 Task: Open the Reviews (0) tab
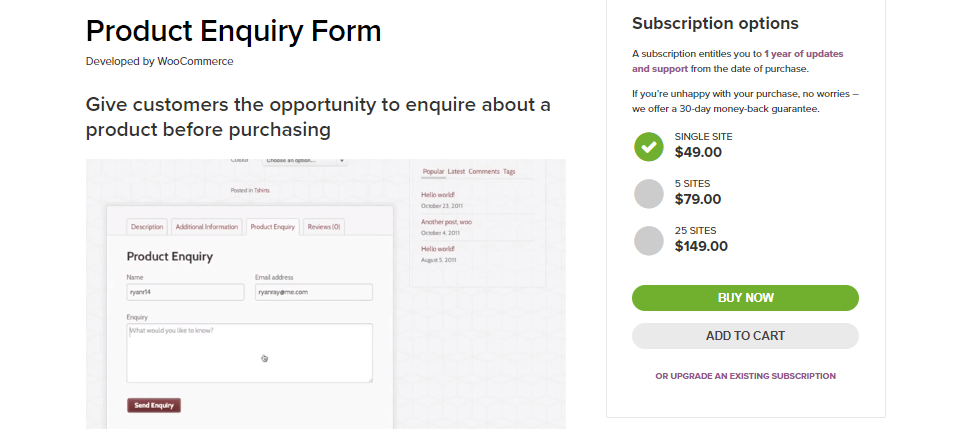(323, 227)
